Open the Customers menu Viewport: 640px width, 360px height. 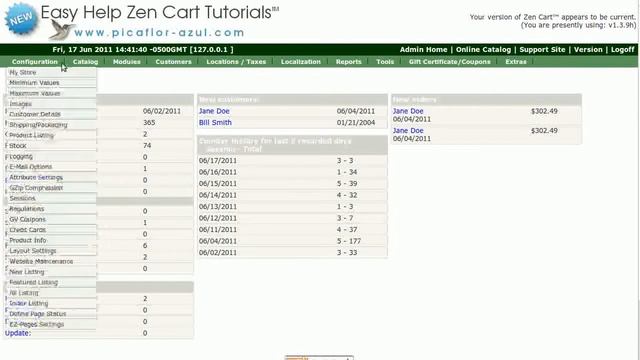(173, 62)
